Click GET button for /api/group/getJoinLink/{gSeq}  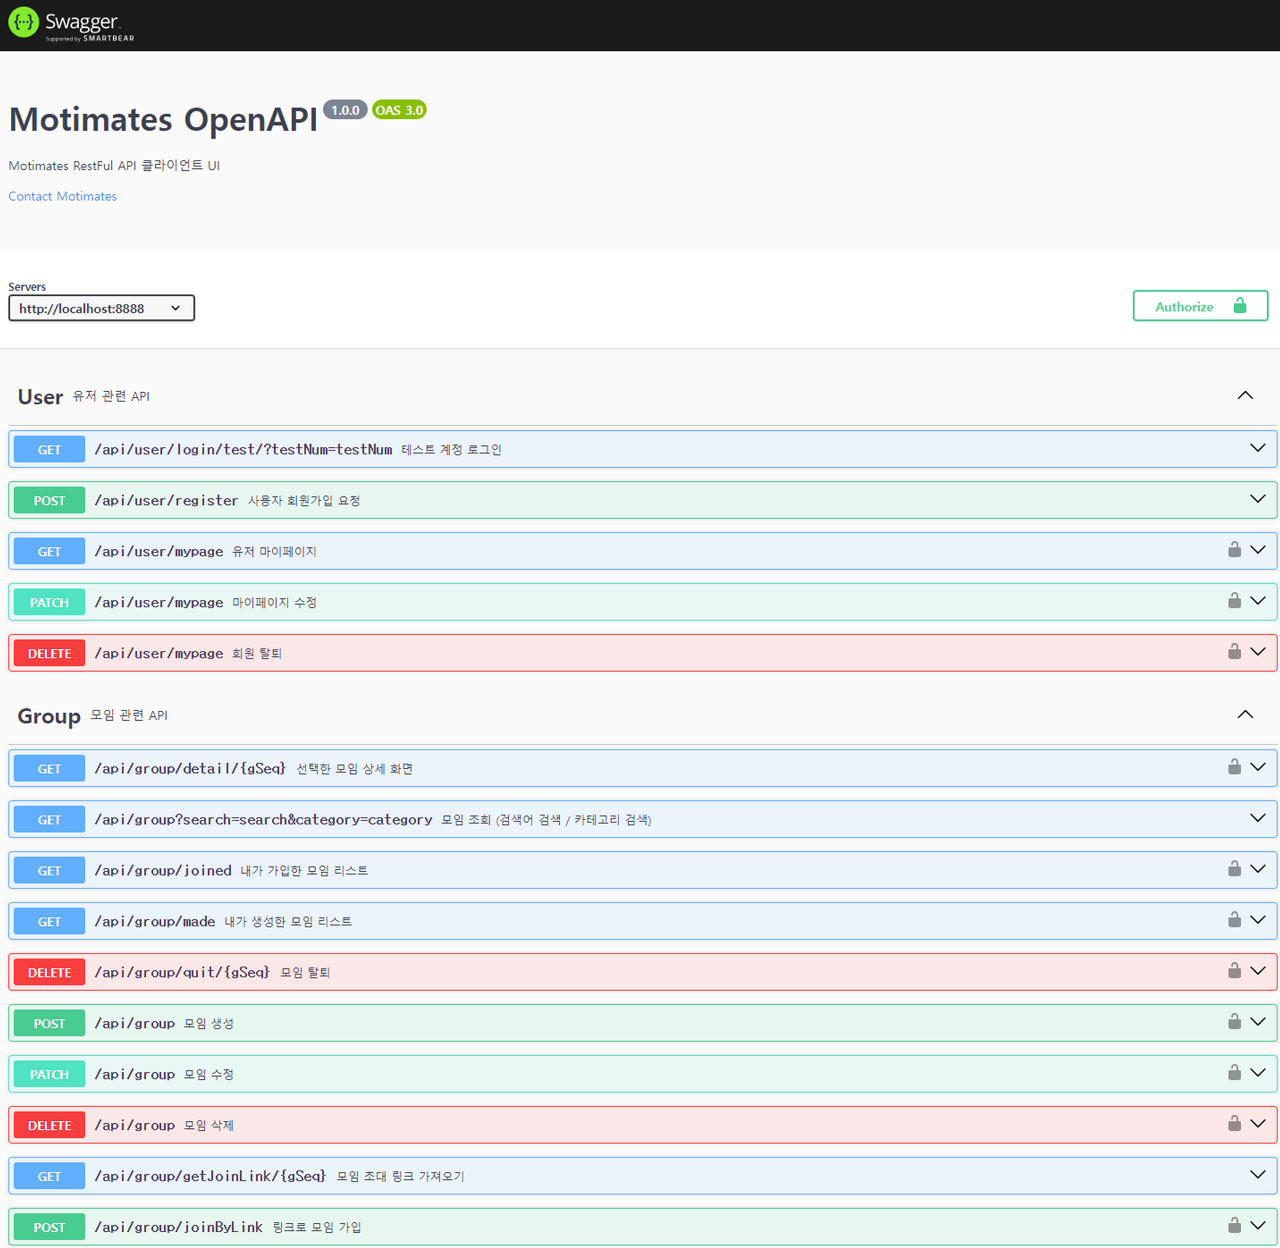(49, 1177)
